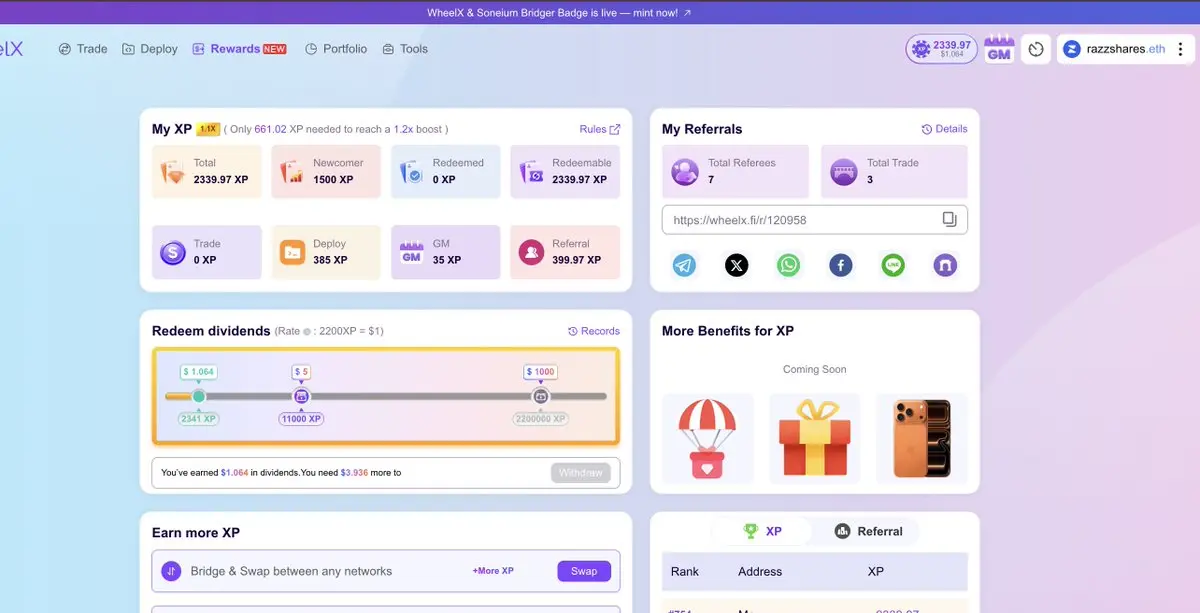Copy the referral link
Screen dimensions: 1200x613
pos(950,220)
